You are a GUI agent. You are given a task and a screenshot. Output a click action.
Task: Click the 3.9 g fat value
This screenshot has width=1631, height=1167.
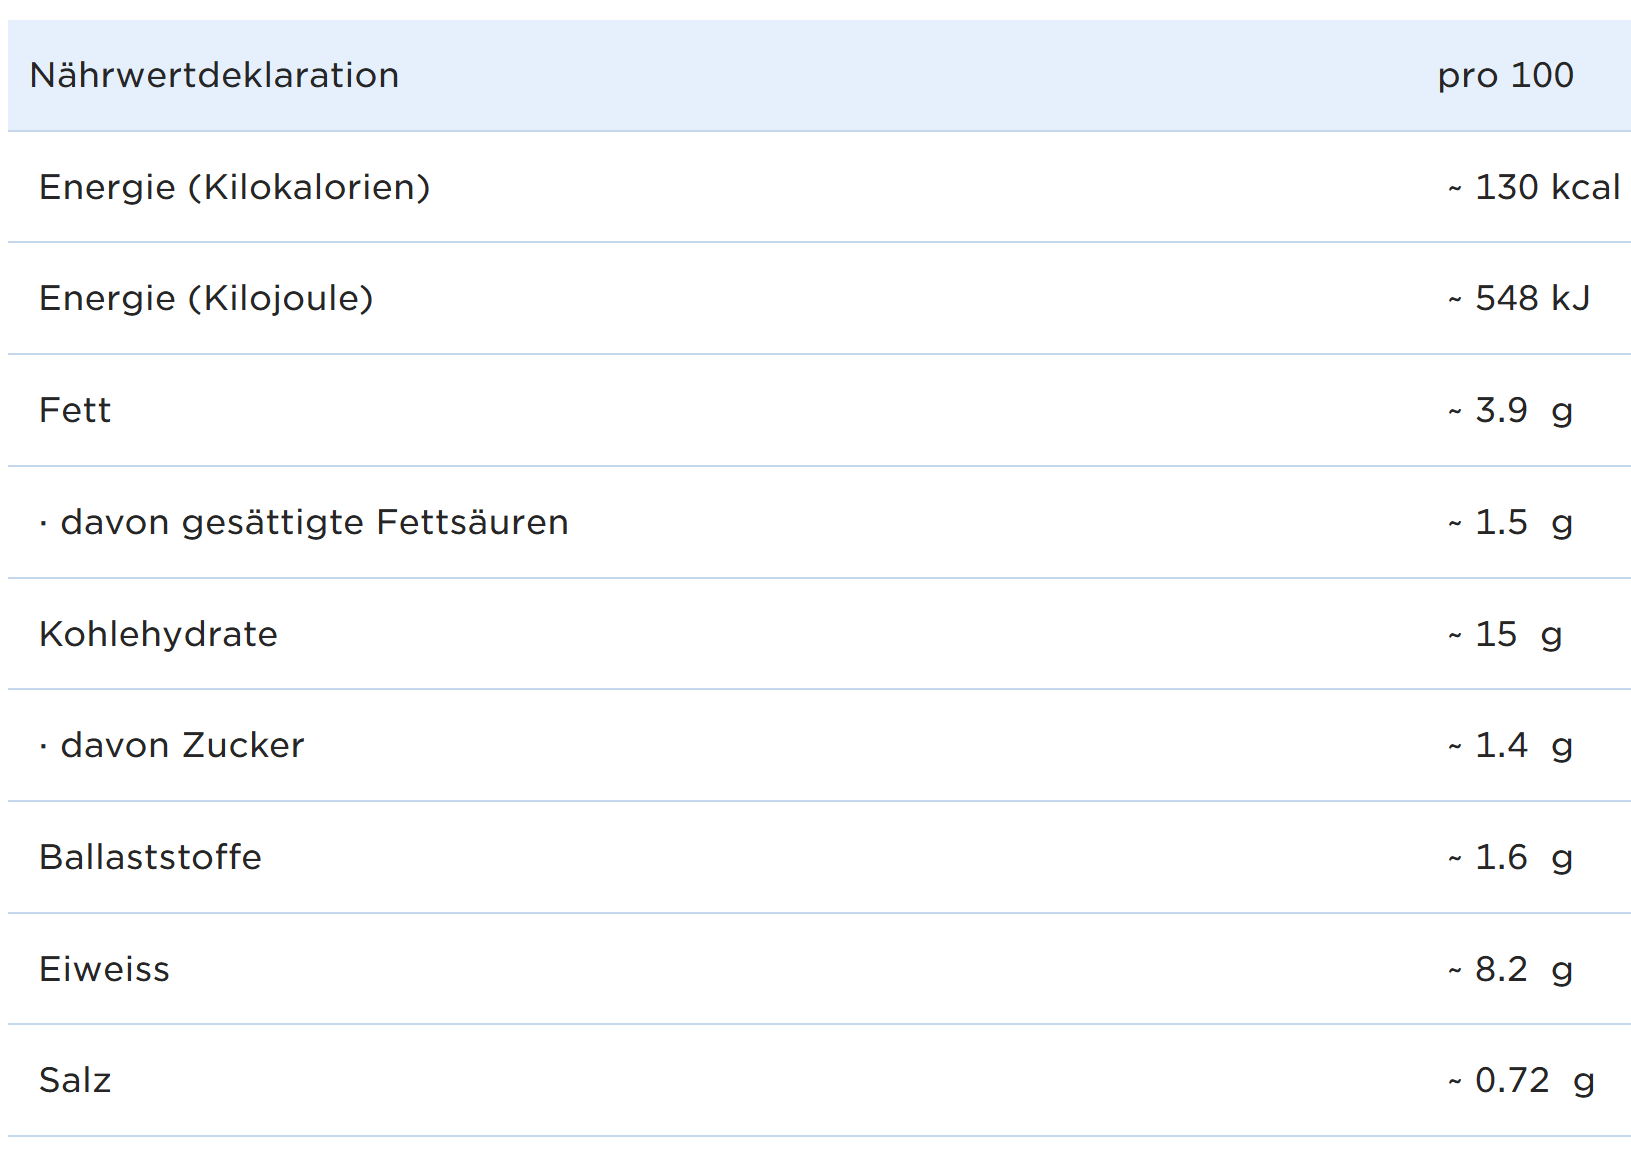(1511, 411)
